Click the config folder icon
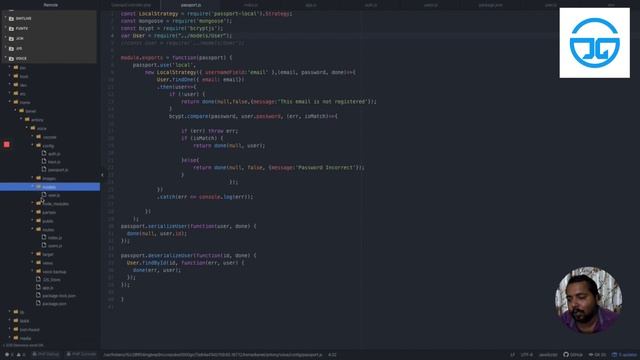The image size is (640, 360). point(39,145)
